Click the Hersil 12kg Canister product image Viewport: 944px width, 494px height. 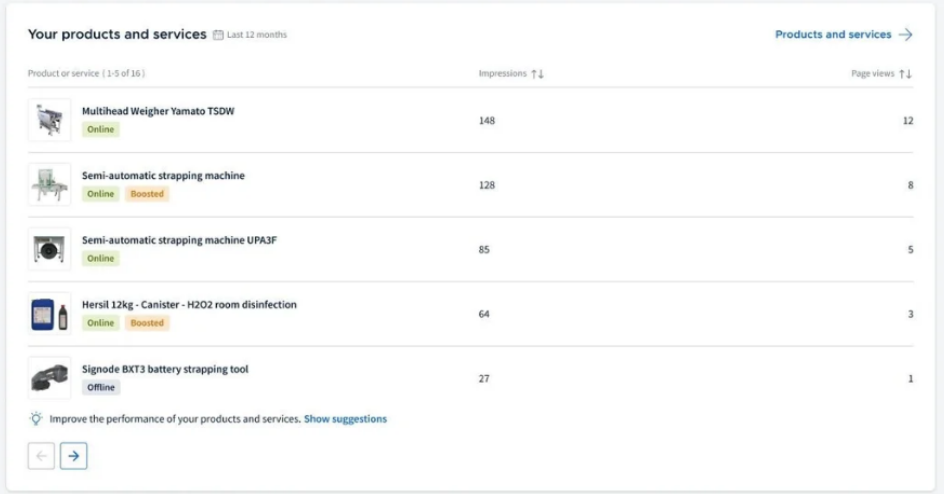point(49,313)
